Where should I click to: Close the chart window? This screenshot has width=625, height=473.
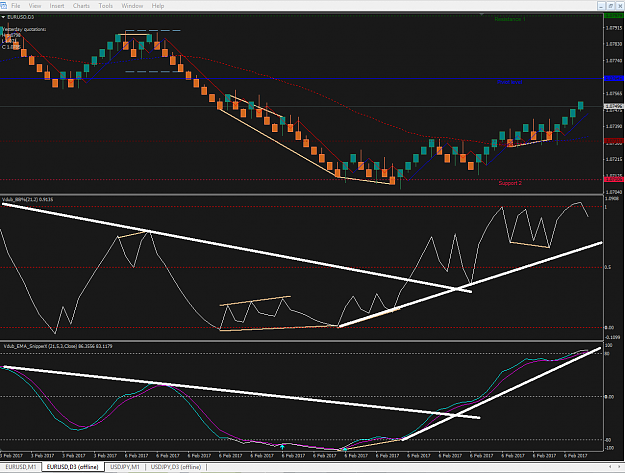tap(620, 6)
